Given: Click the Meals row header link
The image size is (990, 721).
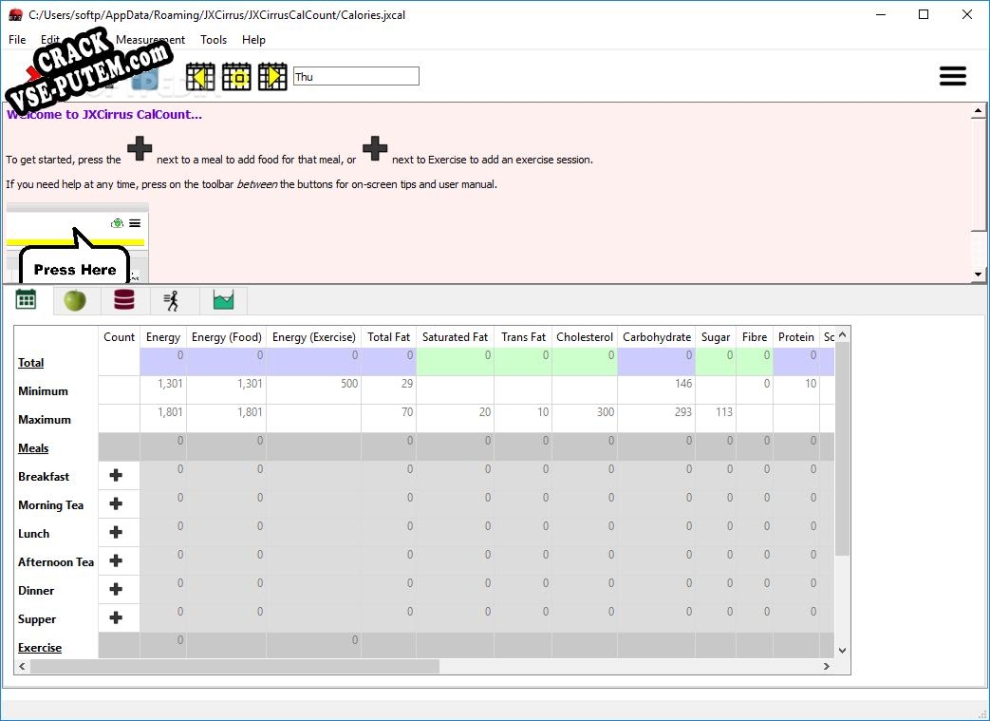Looking at the screenshot, I should [x=33, y=448].
